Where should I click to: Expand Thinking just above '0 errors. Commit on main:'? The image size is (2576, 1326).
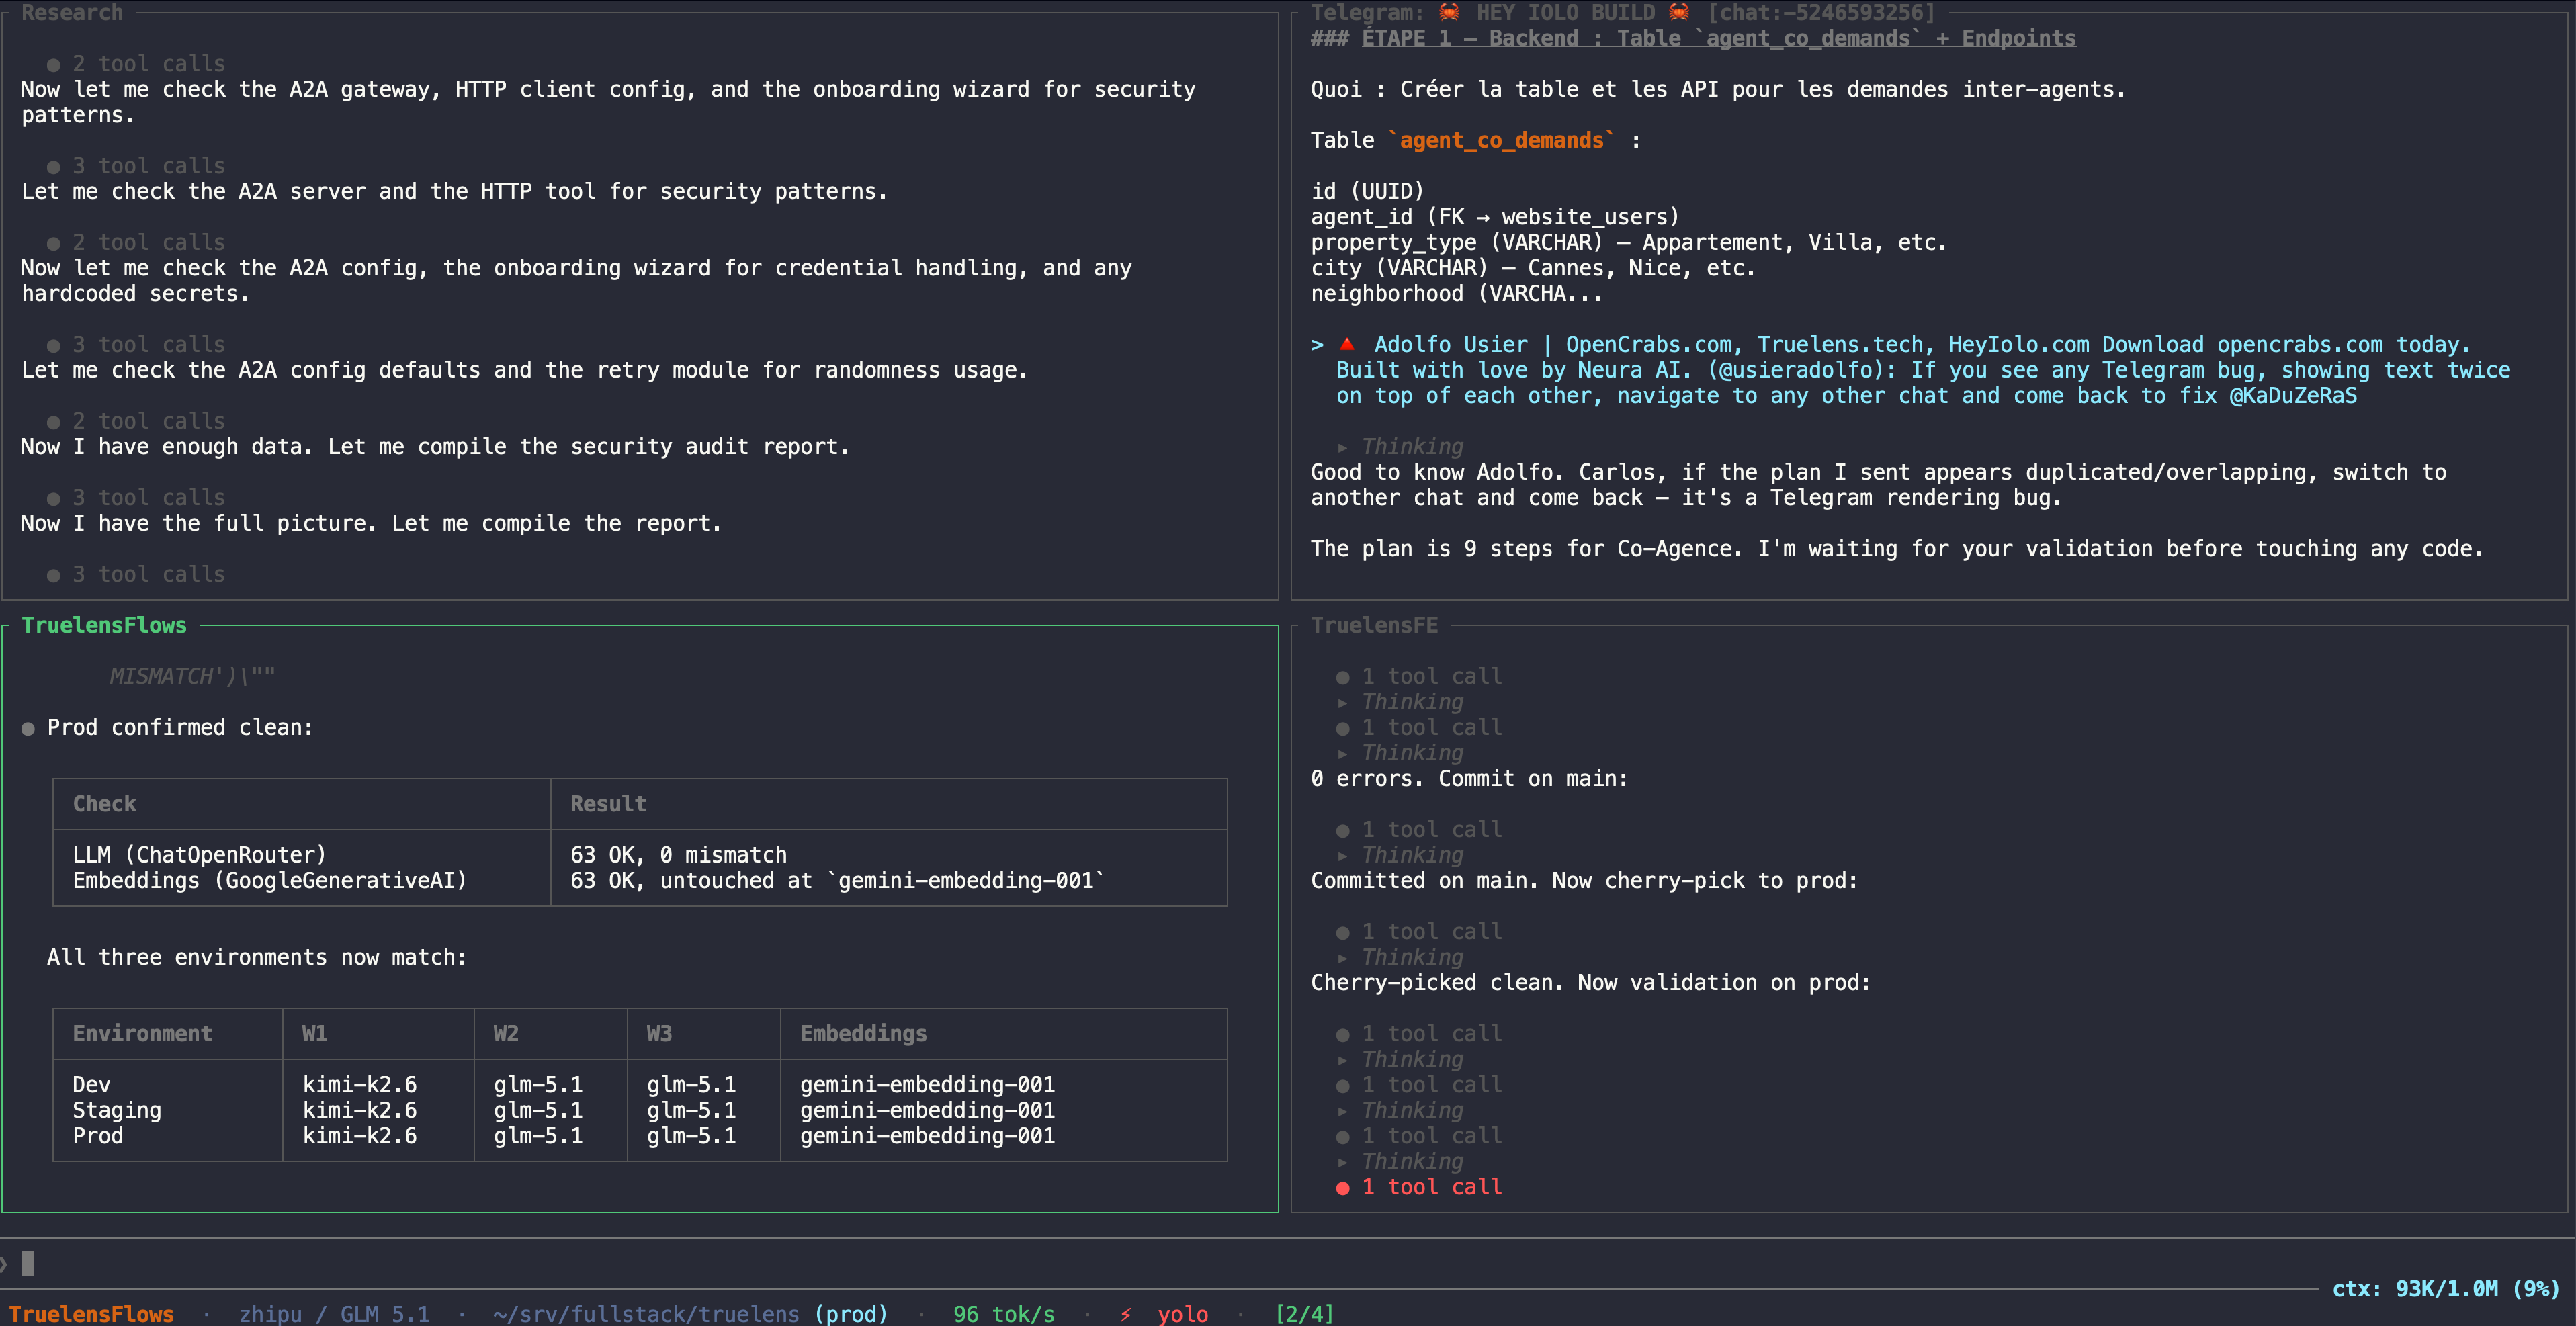1401,753
